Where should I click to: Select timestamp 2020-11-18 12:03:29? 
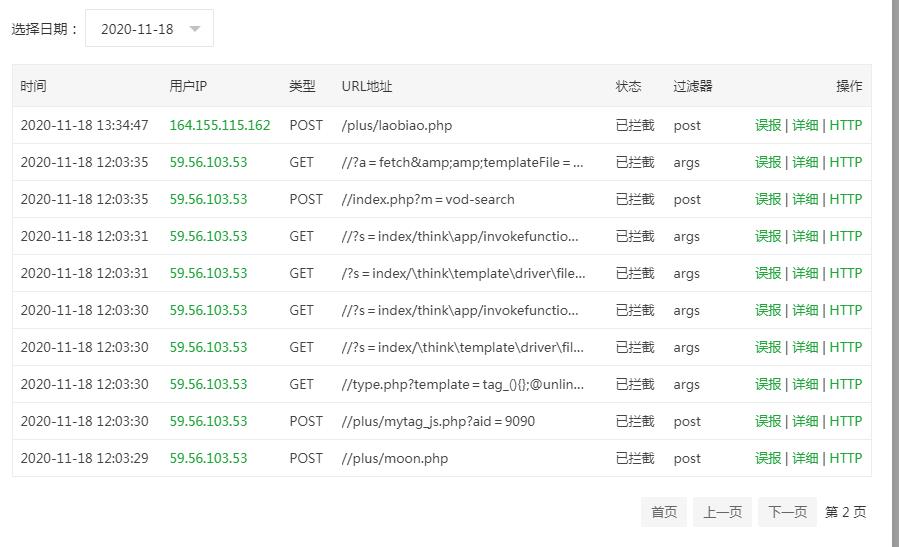84,458
